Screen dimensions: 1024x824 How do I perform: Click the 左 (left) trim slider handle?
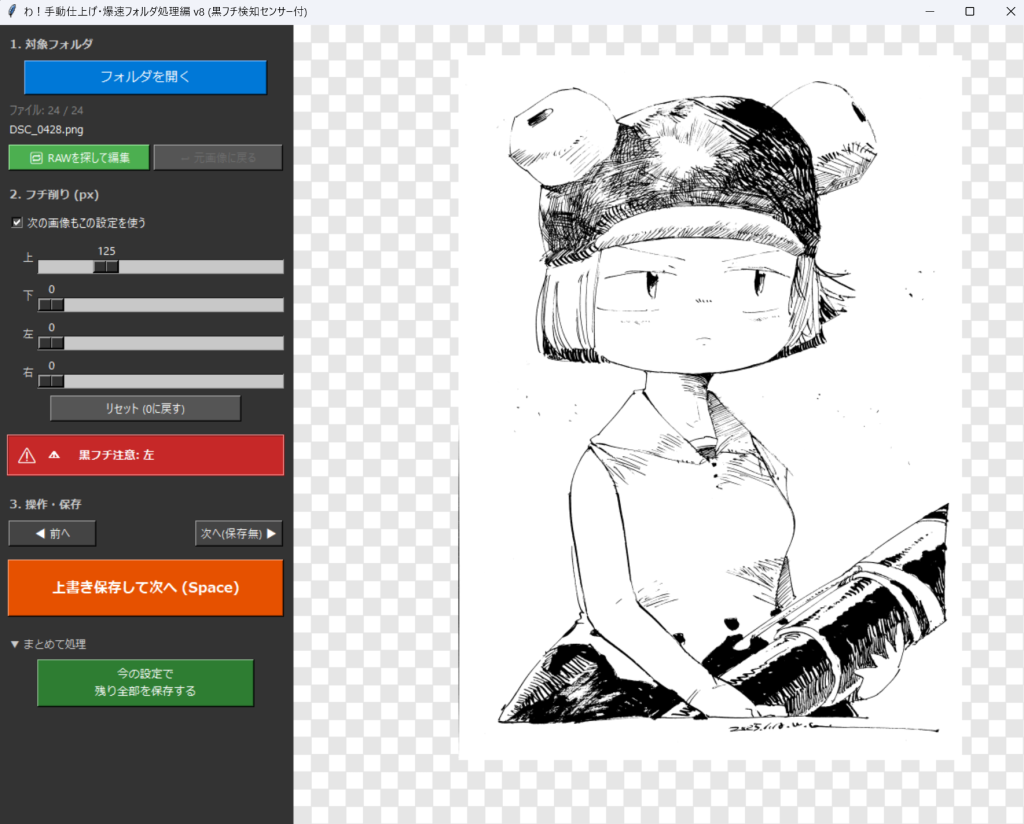click(51, 343)
